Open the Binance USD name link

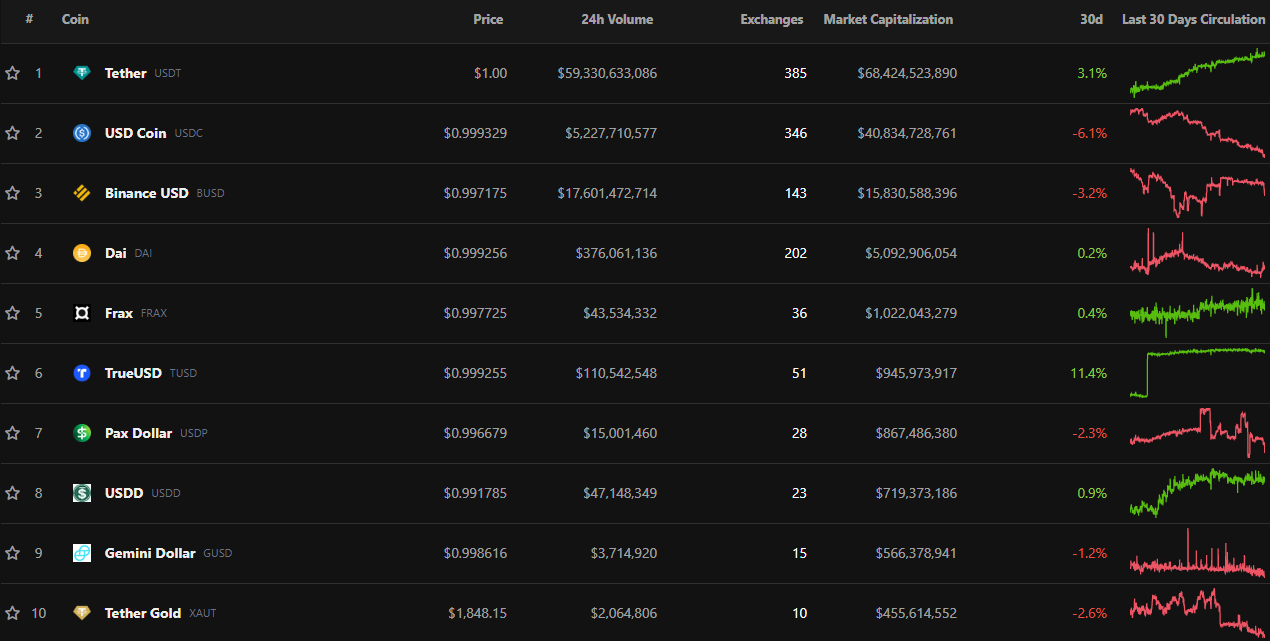pos(146,193)
